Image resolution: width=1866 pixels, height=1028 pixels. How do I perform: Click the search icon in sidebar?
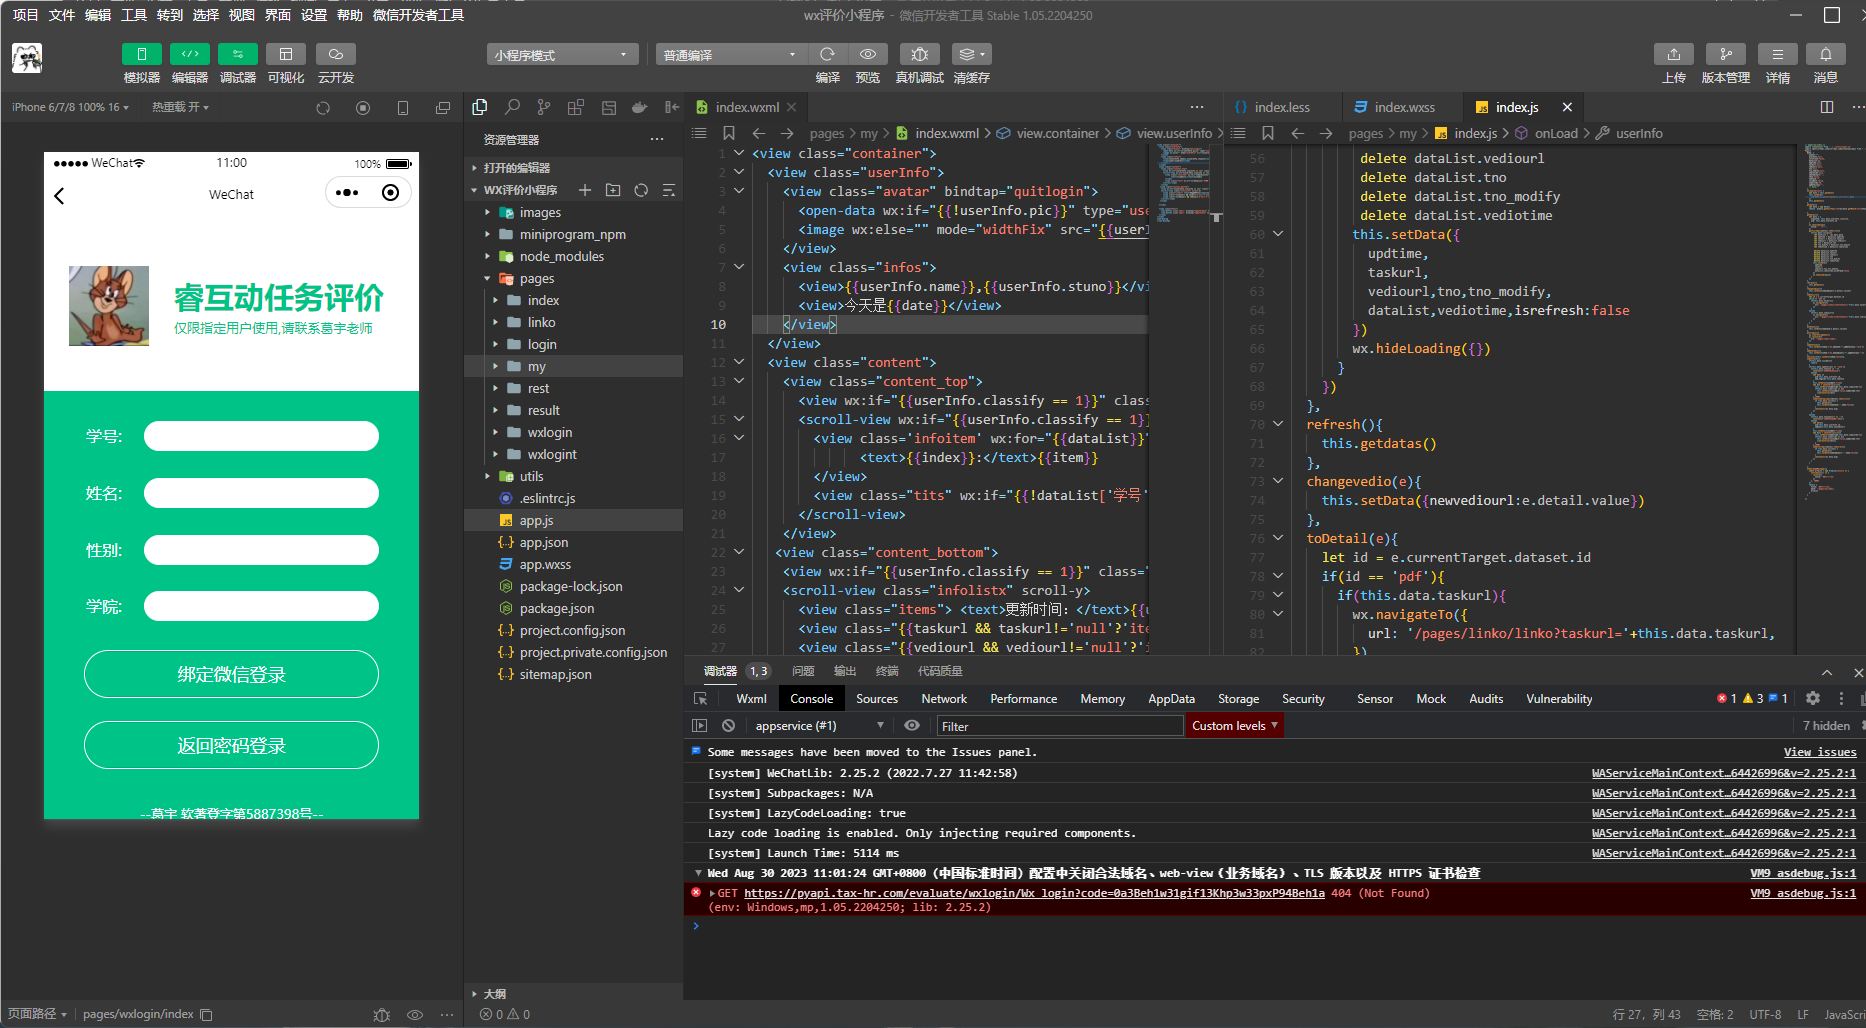(x=512, y=107)
